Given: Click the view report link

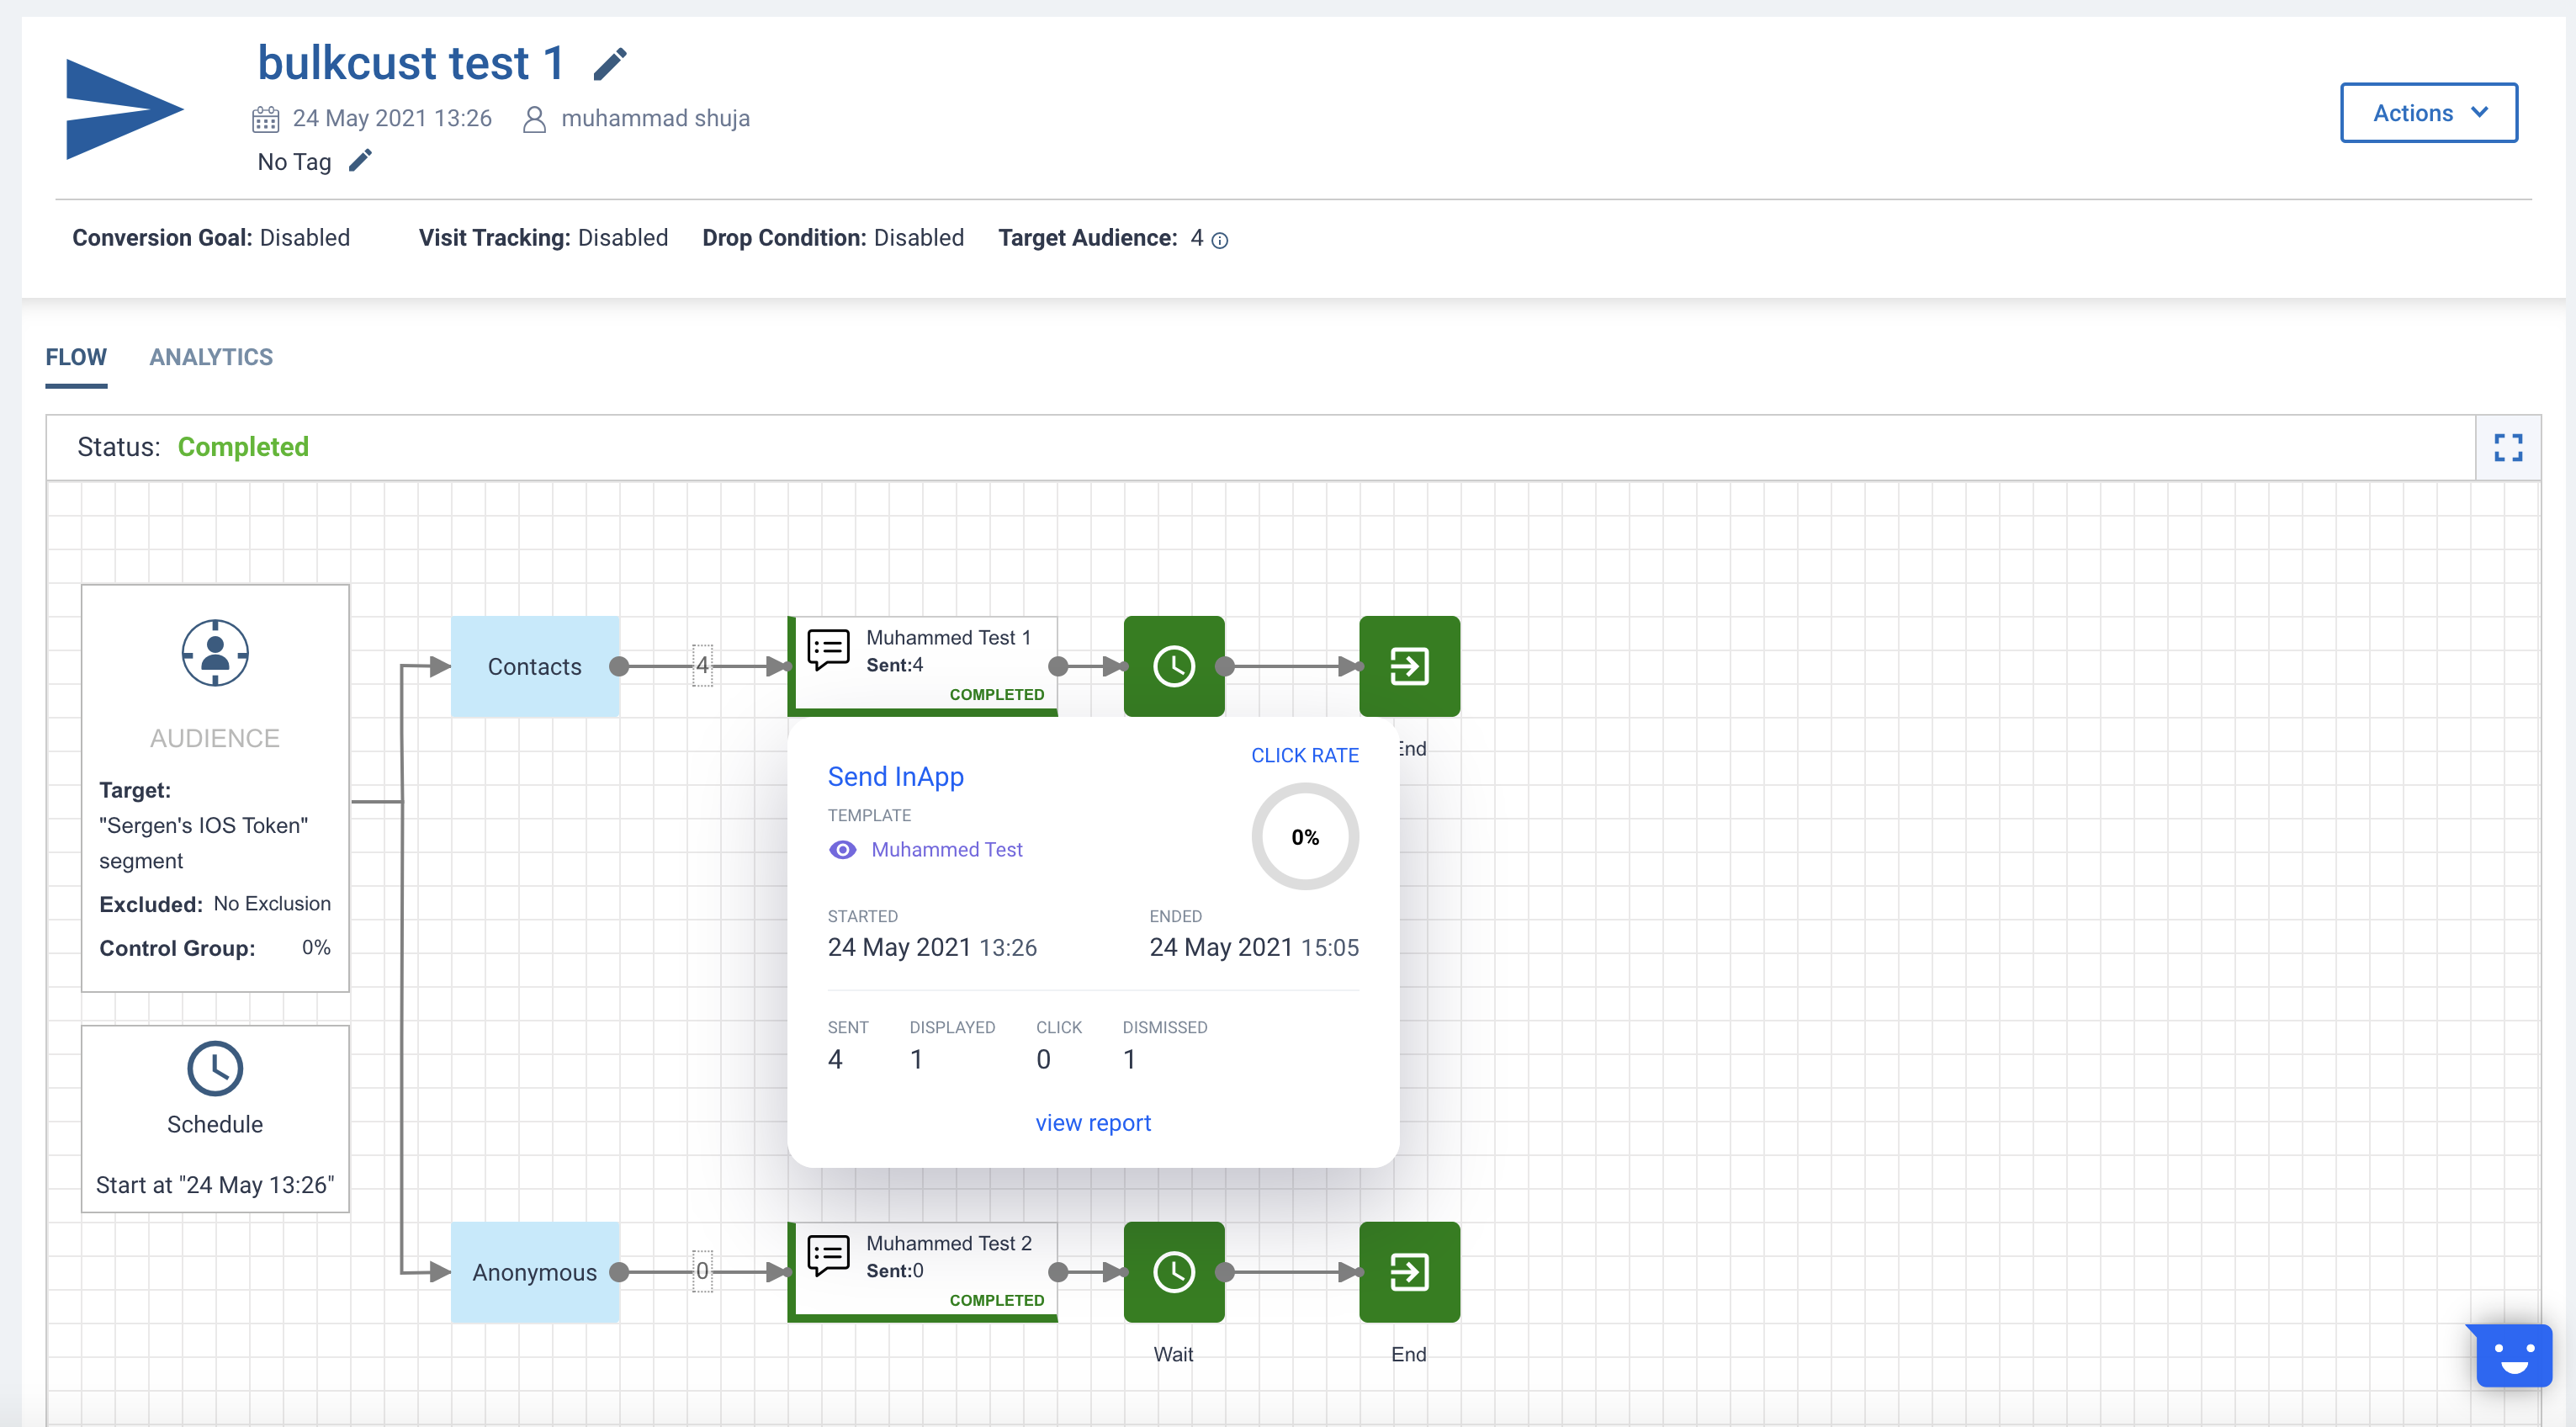Looking at the screenshot, I should tap(1093, 1123).
